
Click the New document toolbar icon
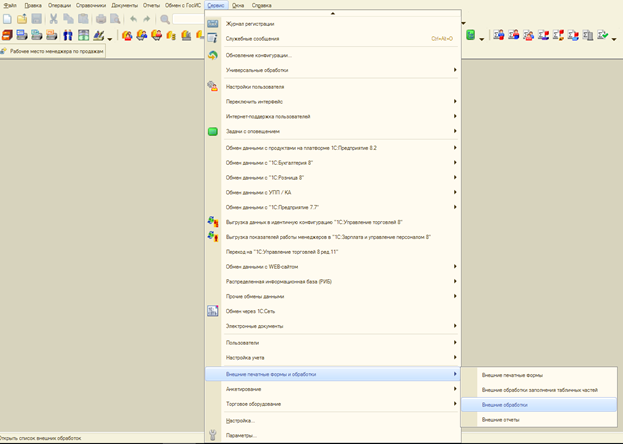pyautogui.click(x=7, y=19)
